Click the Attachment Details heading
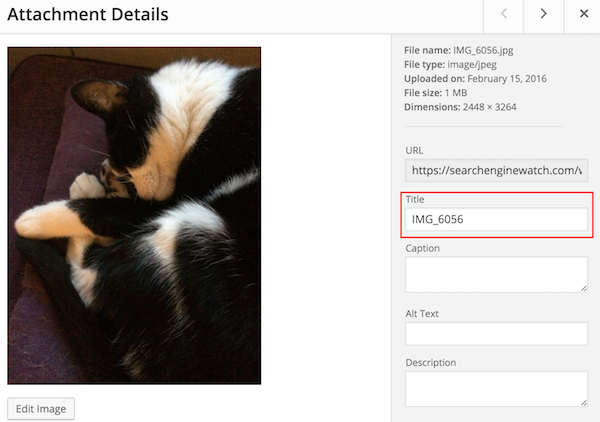The image size is (600, 422). pyautogui.click(x=88, y=15)
